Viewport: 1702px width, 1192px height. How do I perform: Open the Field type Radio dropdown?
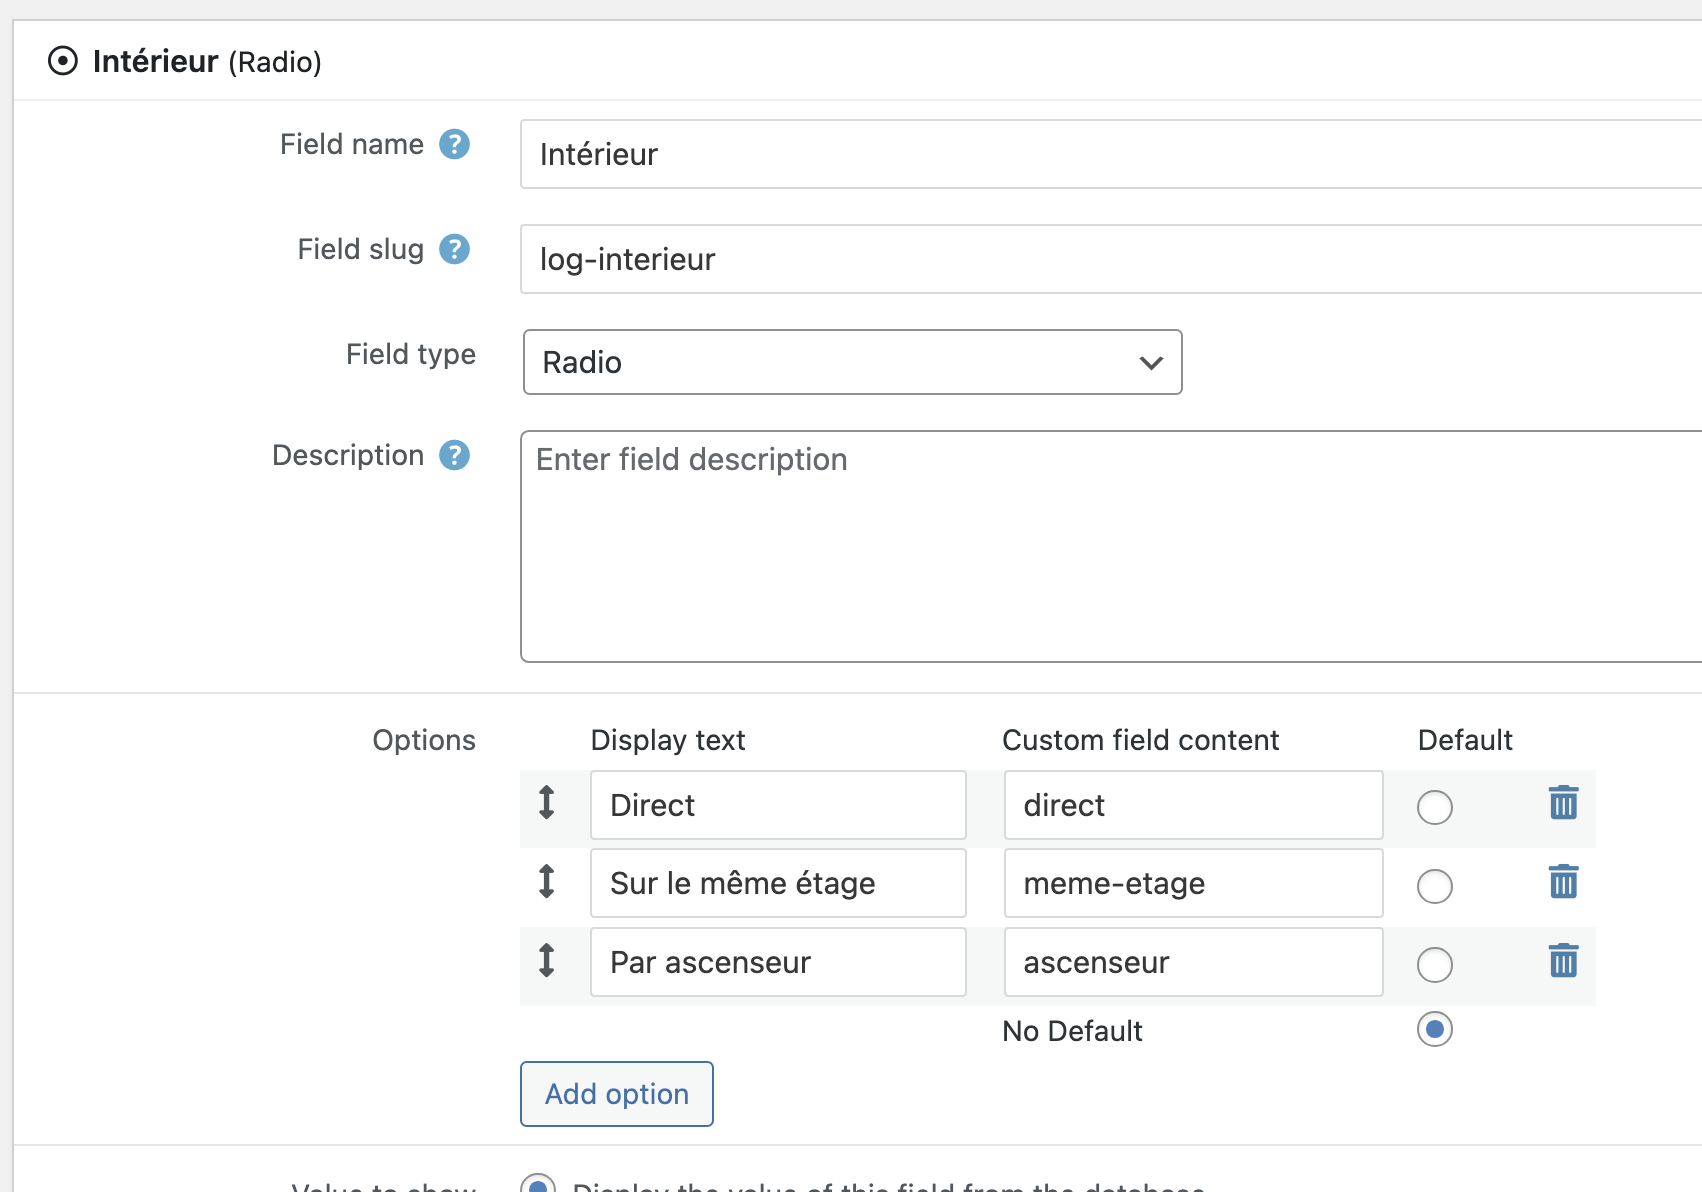pyautogui.click(x=852, y=362)
